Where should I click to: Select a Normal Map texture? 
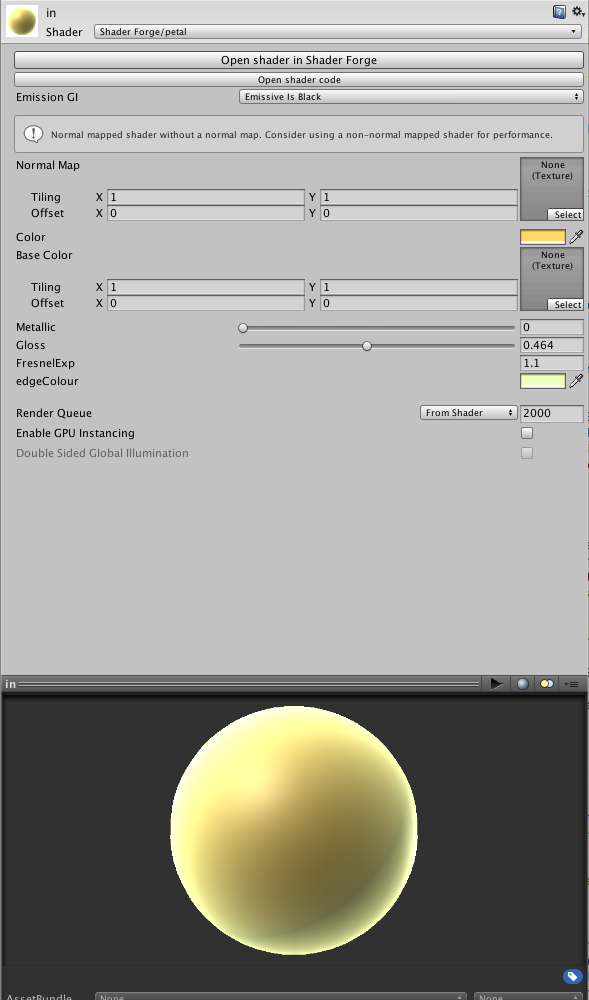[566, 214]
